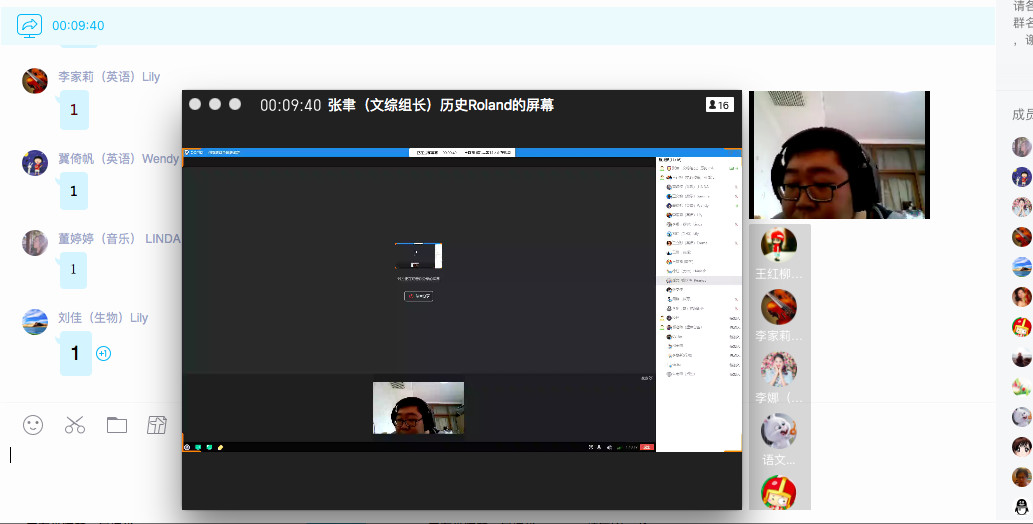Click the 刘佳（生物）Lily sender name
The height and width of the screenshot is (524, 1033).
[x=103, y=318]
